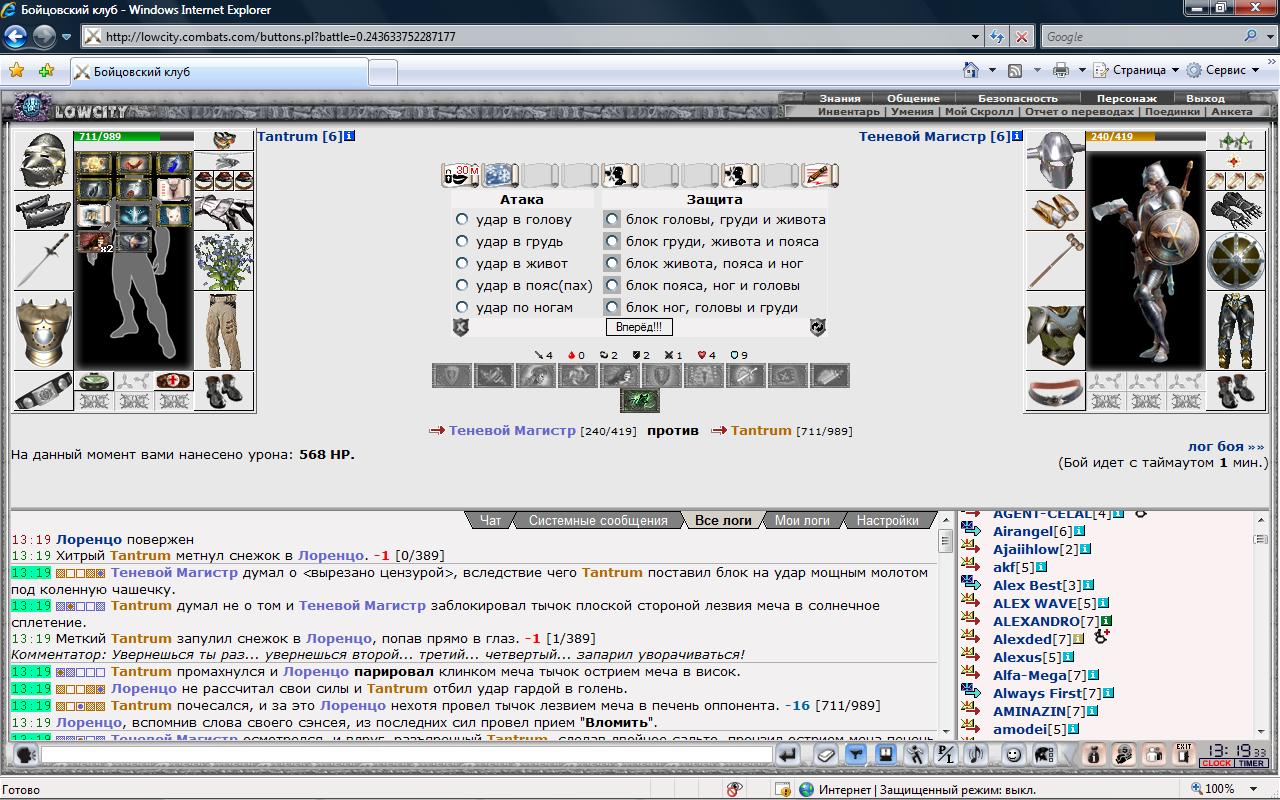
Task: Click the Internet Explorer favorites star
Action: click(17, 71)
